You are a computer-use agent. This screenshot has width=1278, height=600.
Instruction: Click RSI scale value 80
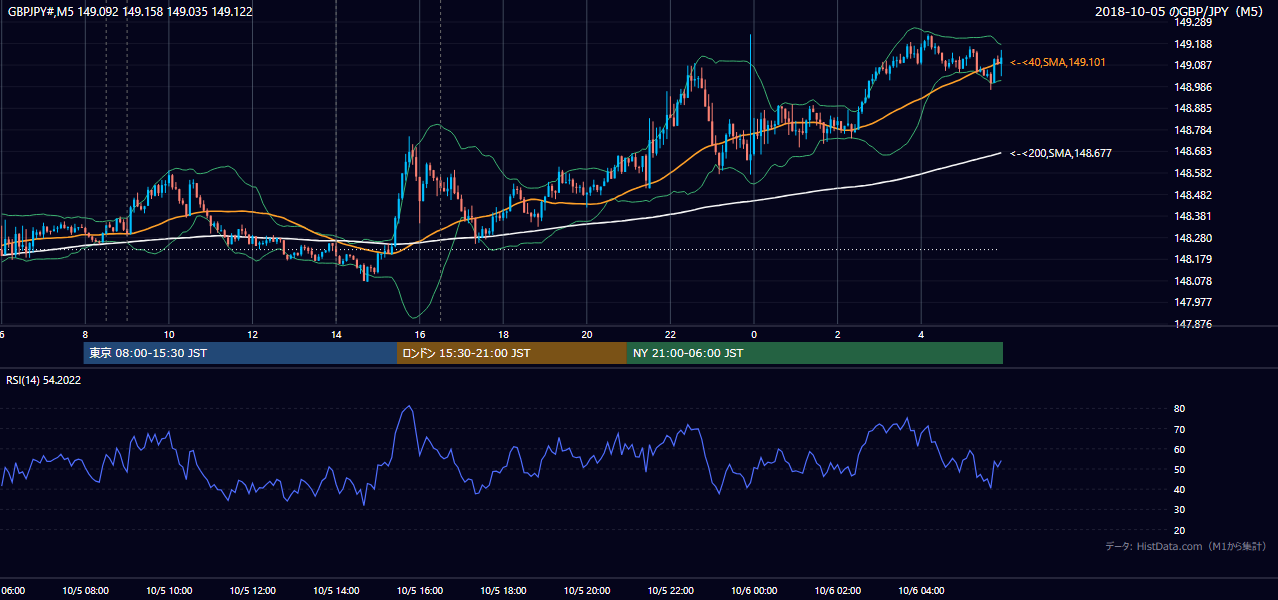click(x=1179, y=409)
